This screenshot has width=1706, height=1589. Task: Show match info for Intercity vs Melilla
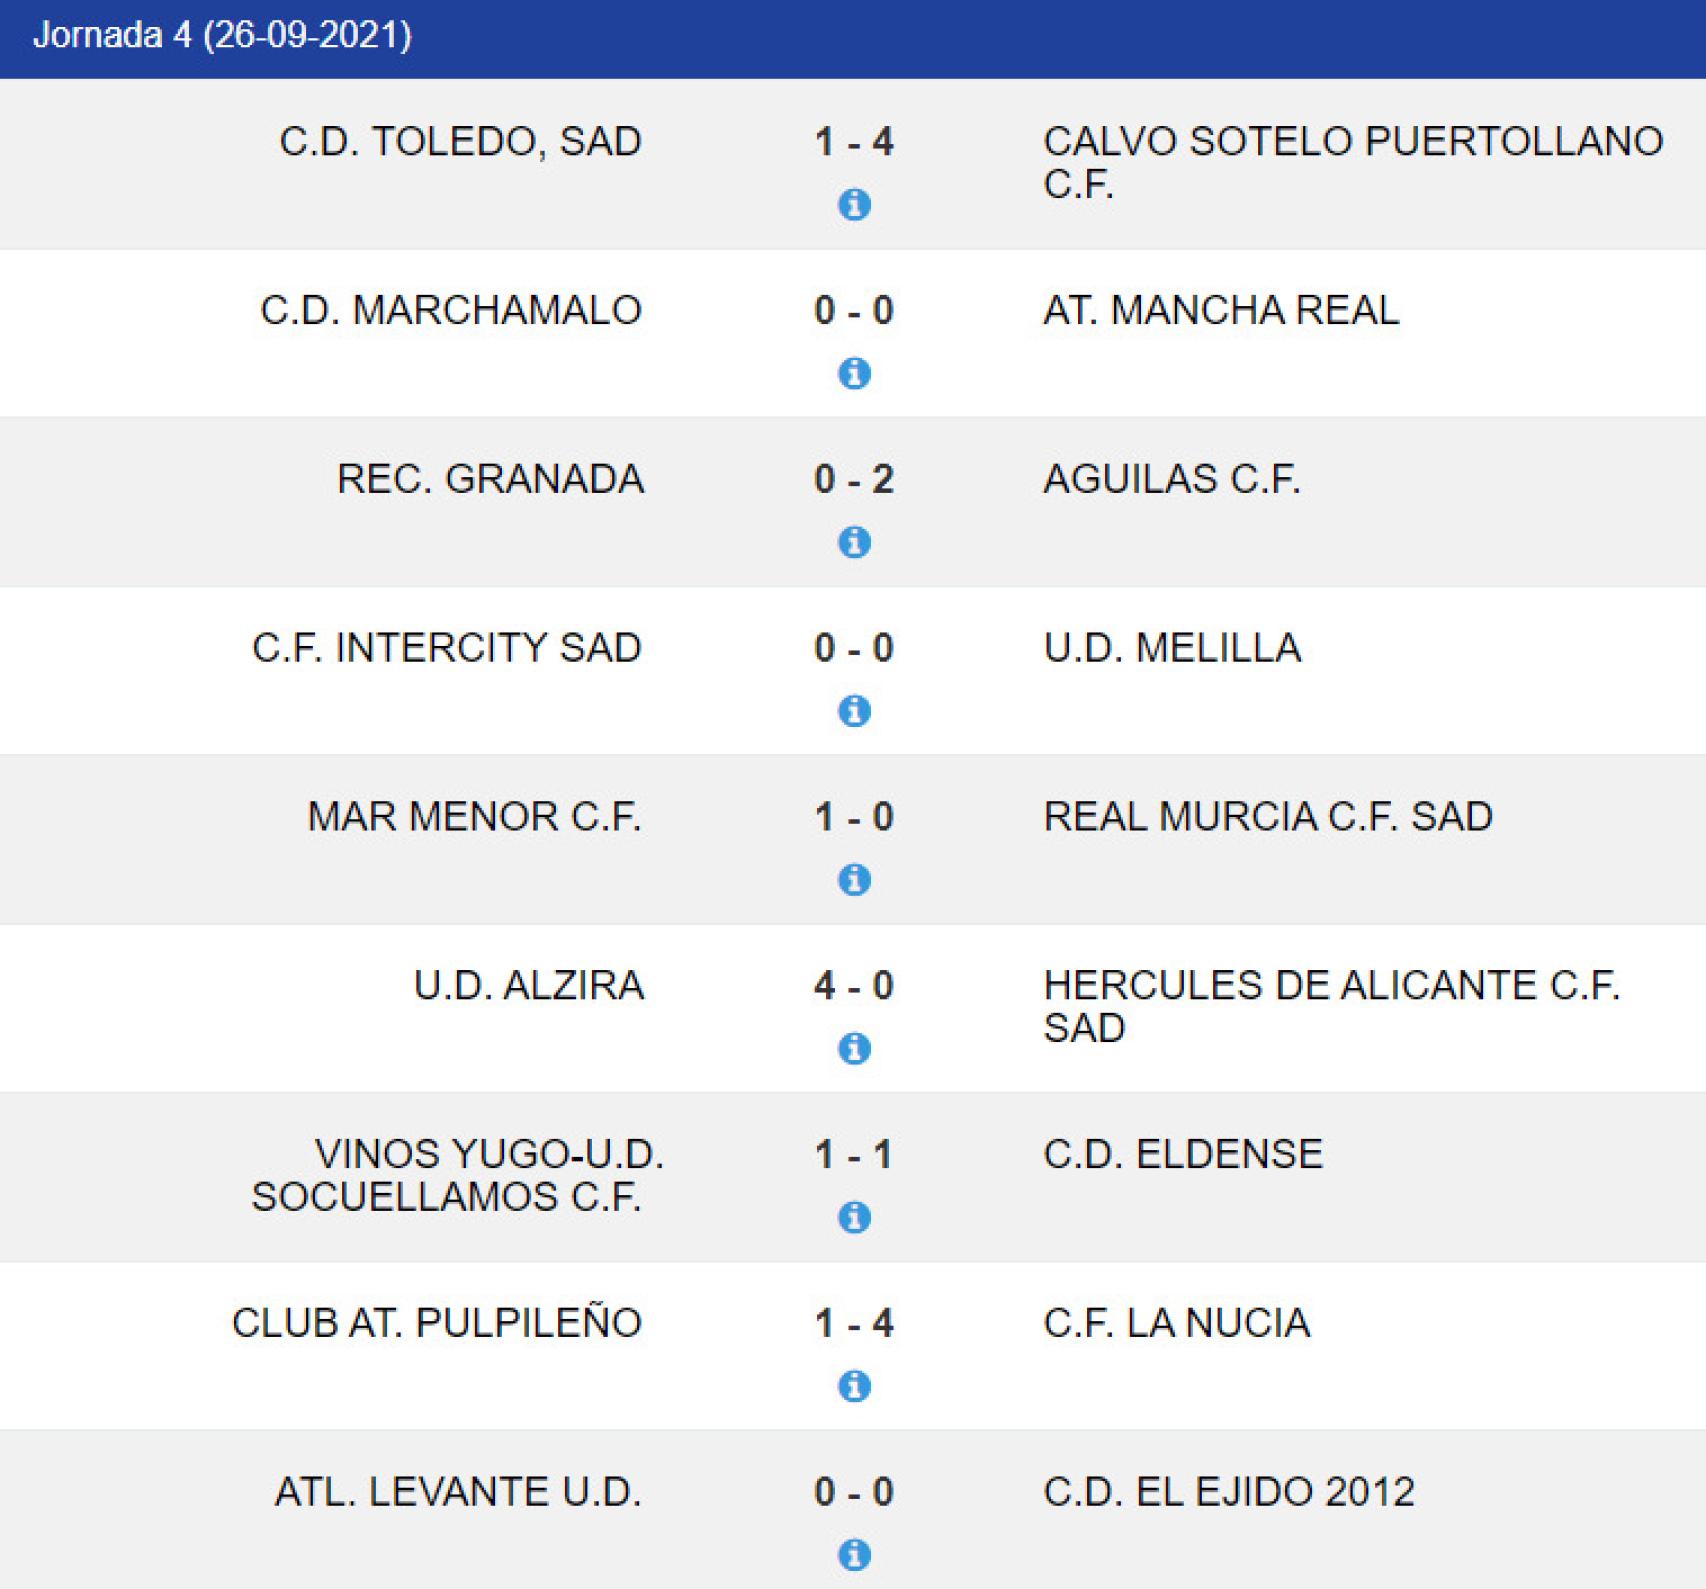pyautogui.click(x=854, y=711)
